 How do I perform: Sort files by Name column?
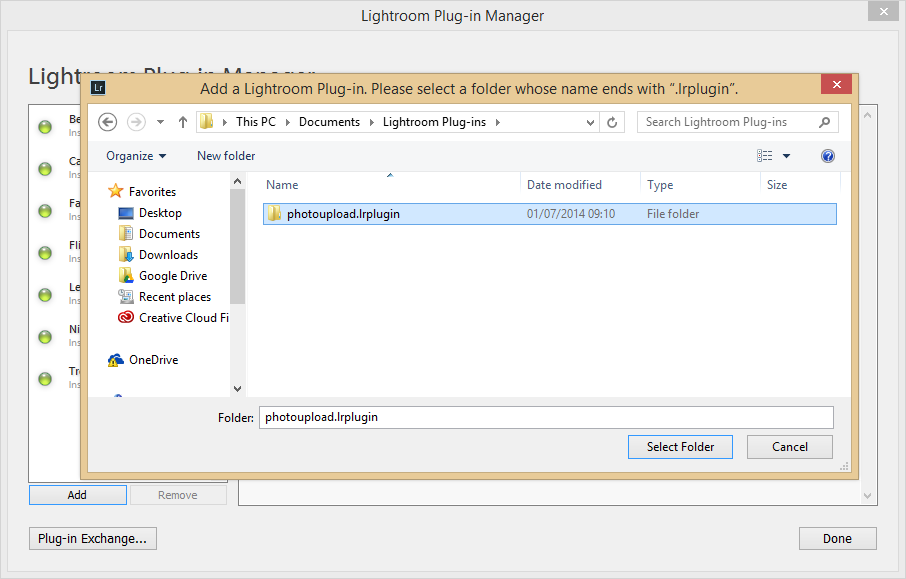pos(283,185)
